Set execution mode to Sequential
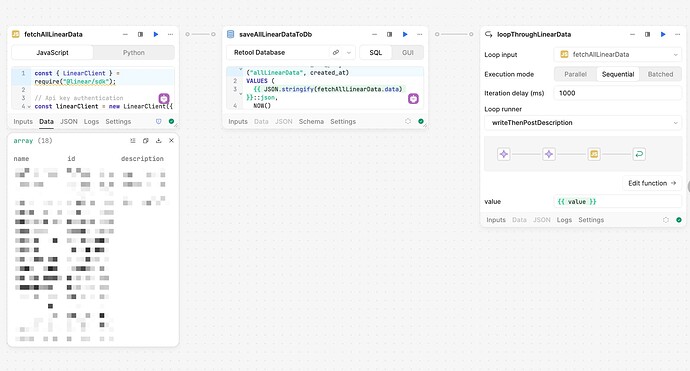The image size is (690, 371). pos(618,74)
